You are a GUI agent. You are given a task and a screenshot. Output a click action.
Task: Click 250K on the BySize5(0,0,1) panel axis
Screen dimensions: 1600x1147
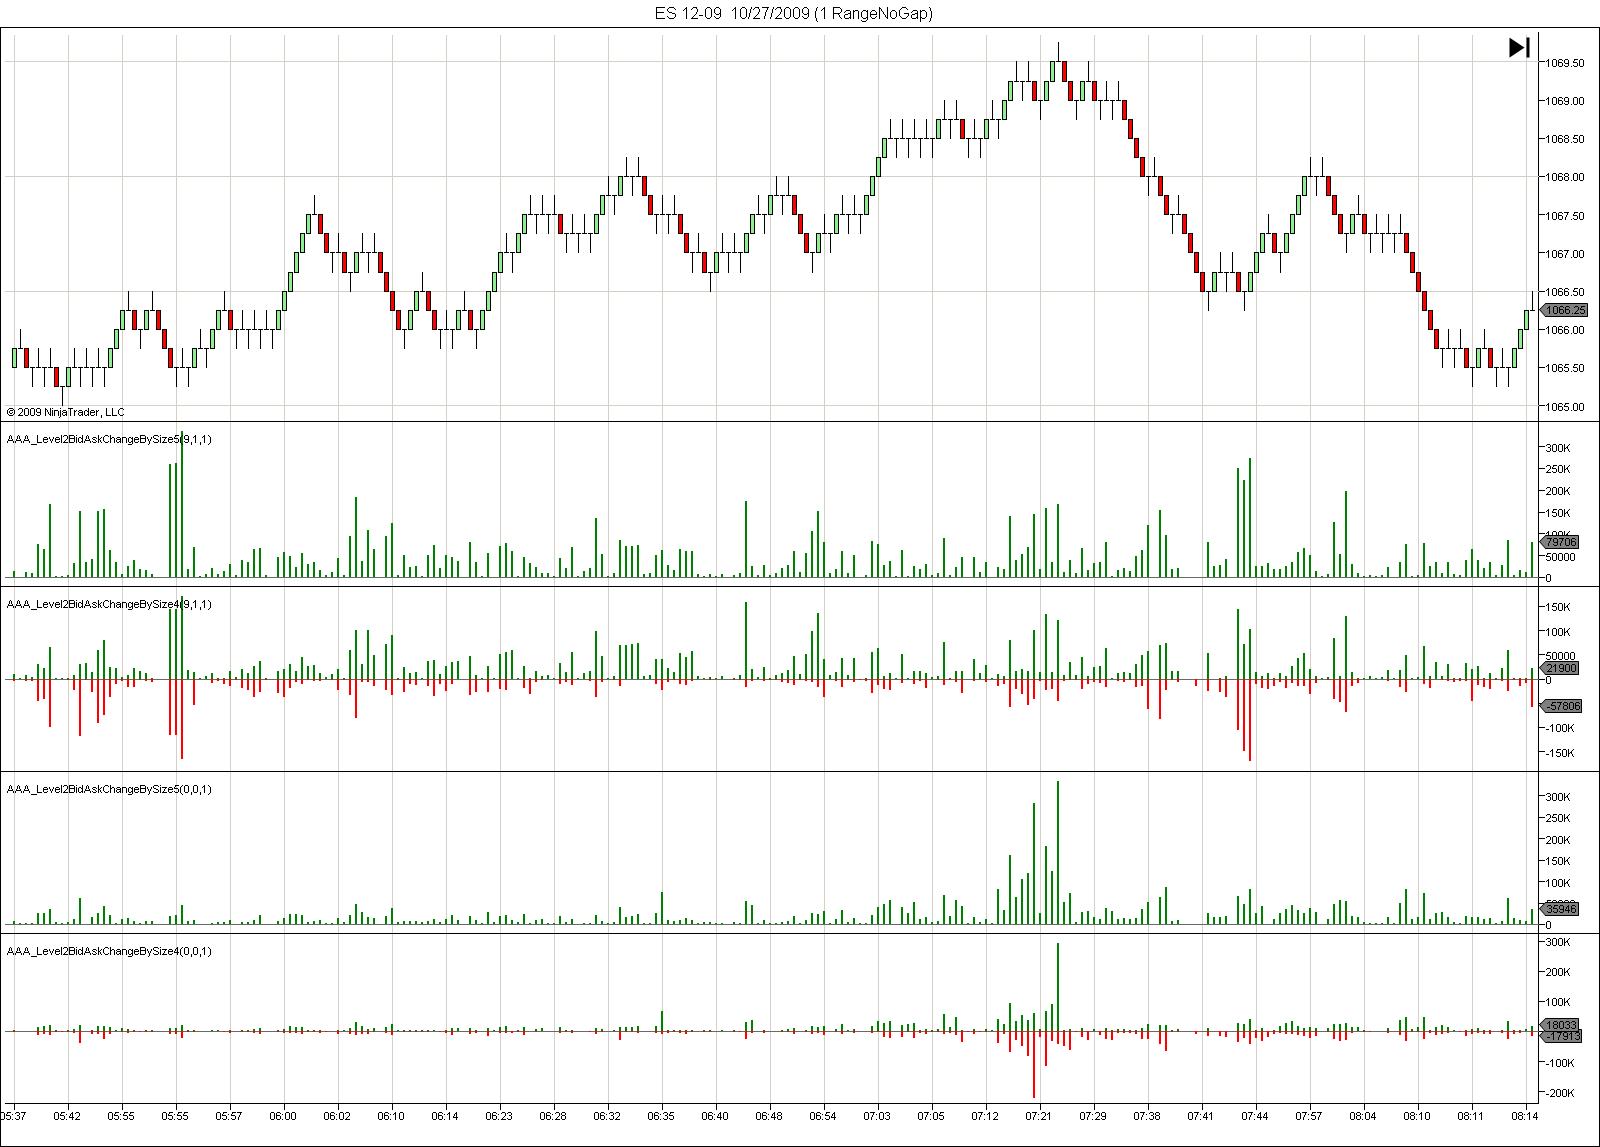click(1558, 819)
